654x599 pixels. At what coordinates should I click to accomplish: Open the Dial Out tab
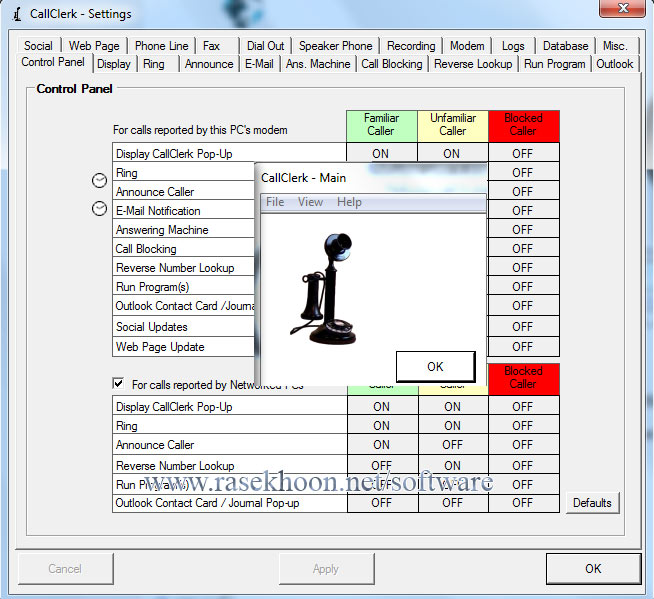click(265, 45)
